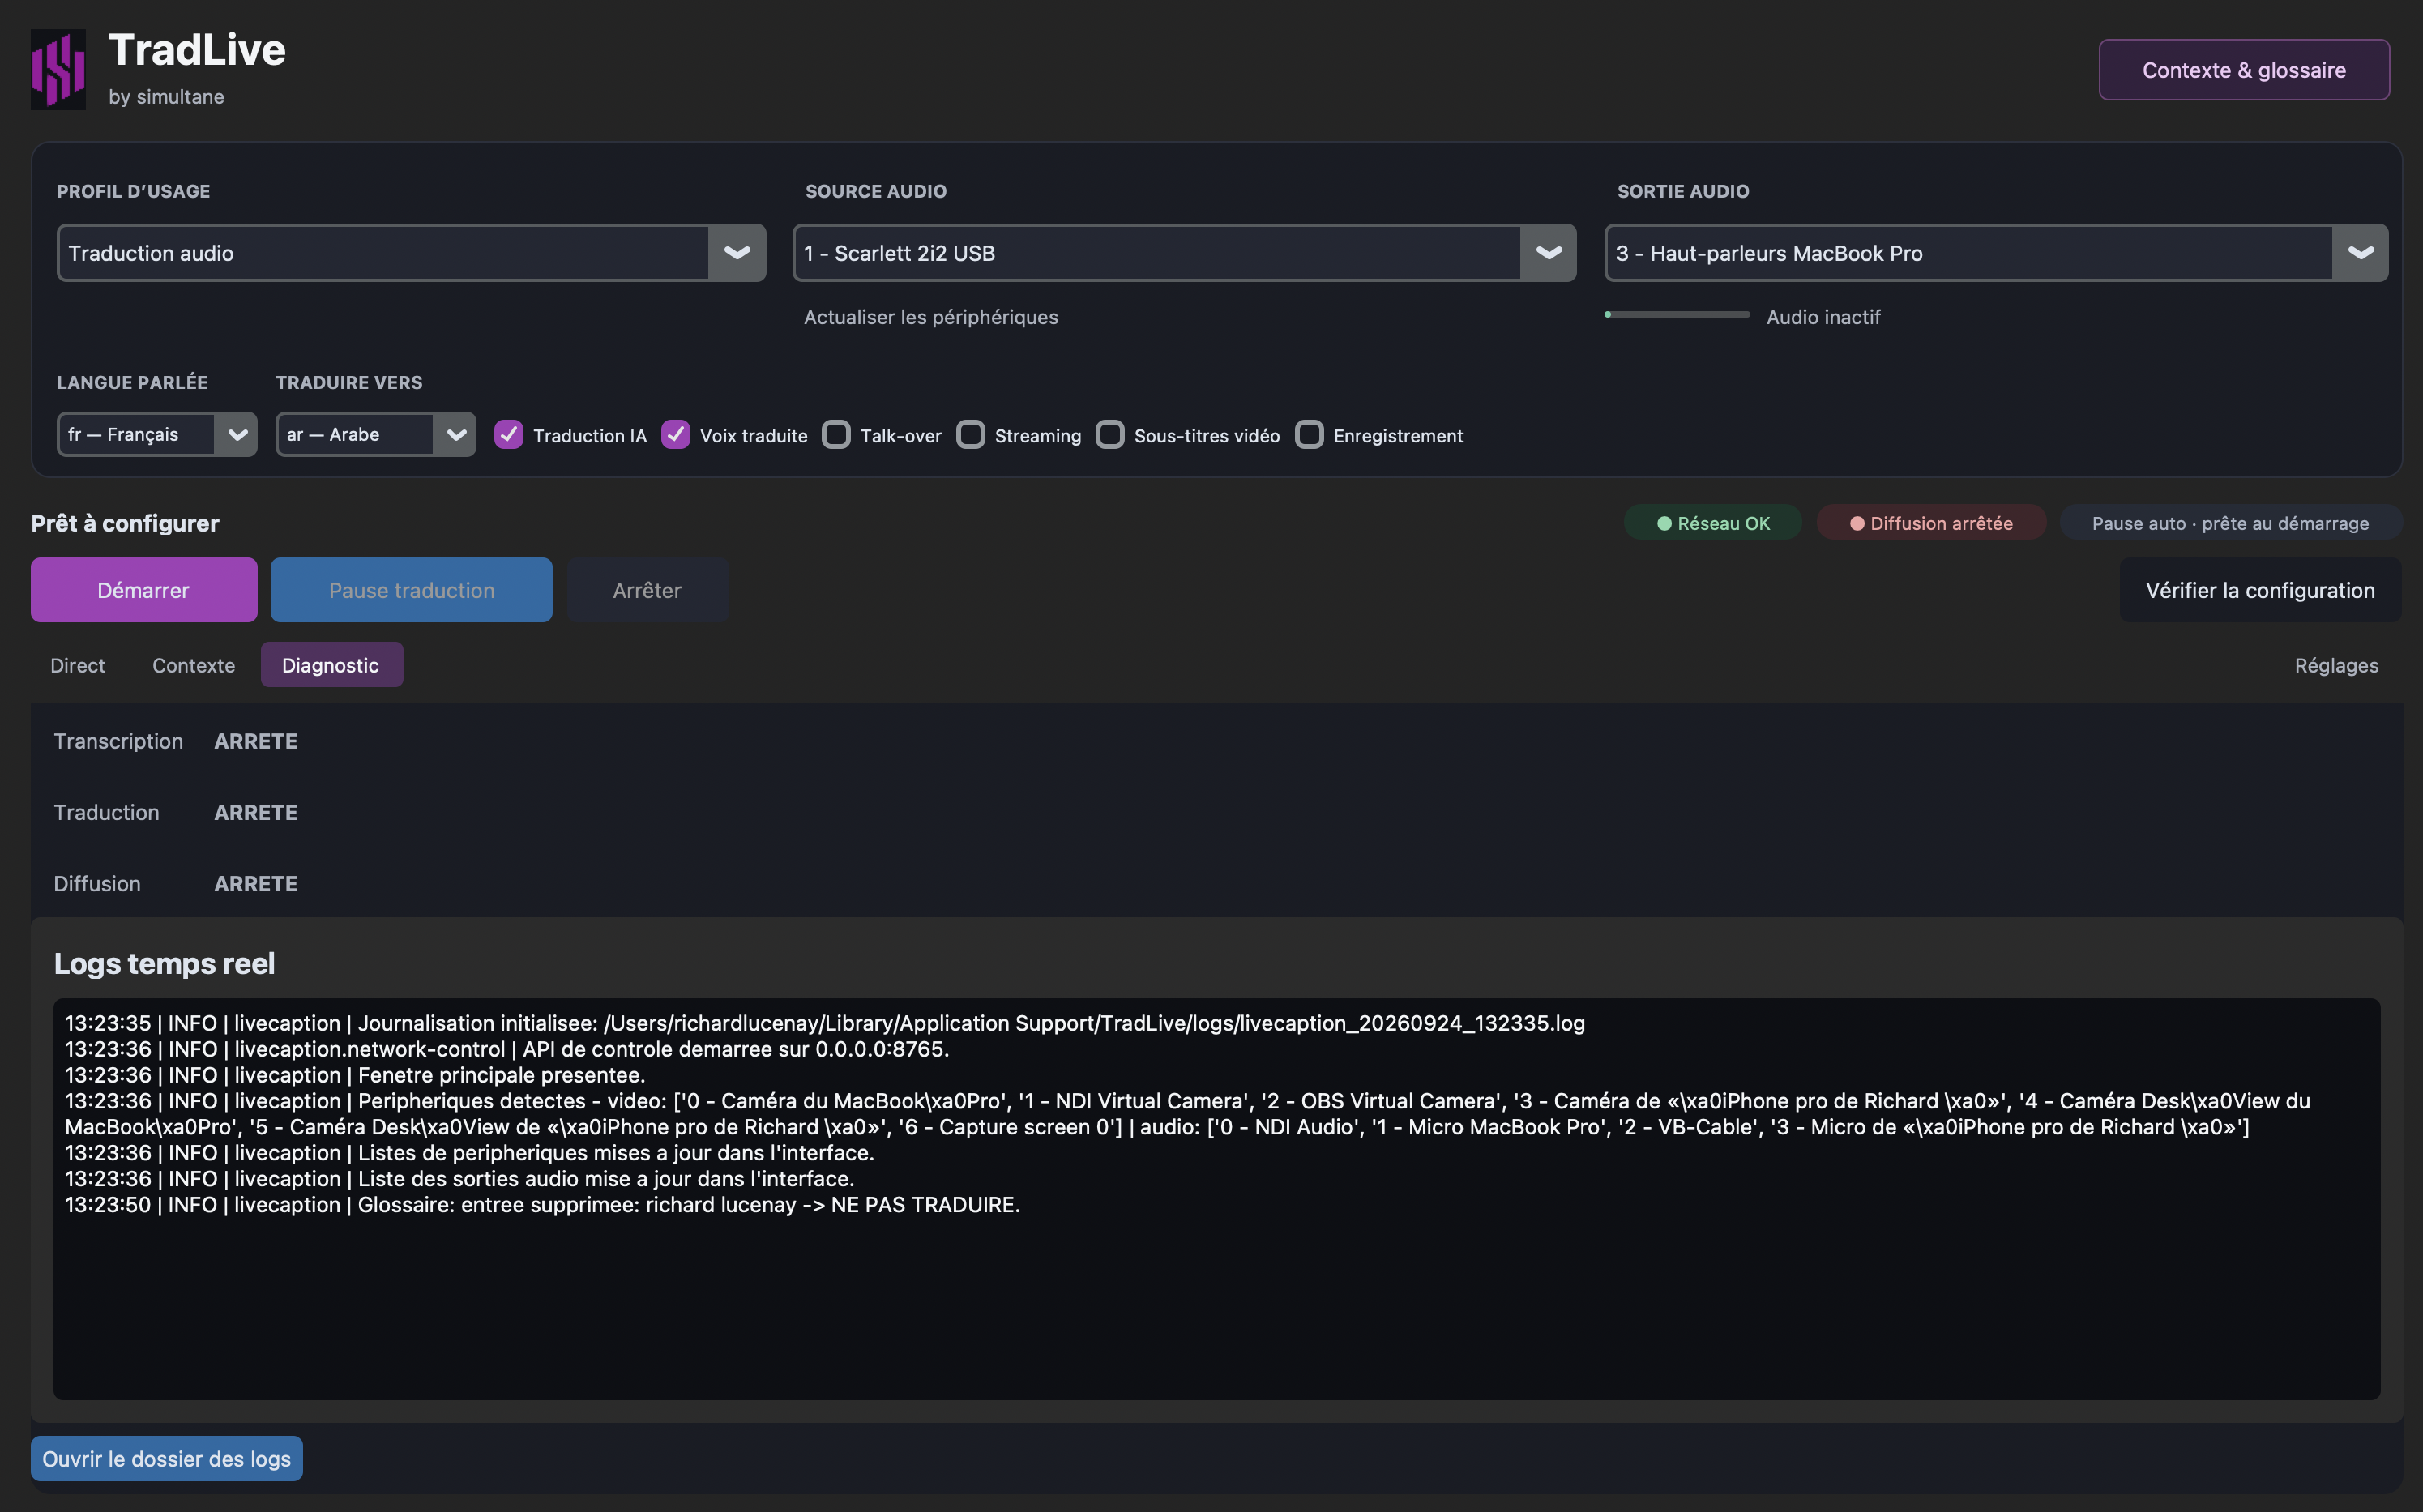Viewport: 2423px width, 1512px height.
Task: Click the Logs temps reel heading
Action: click(x=164, y=963)
